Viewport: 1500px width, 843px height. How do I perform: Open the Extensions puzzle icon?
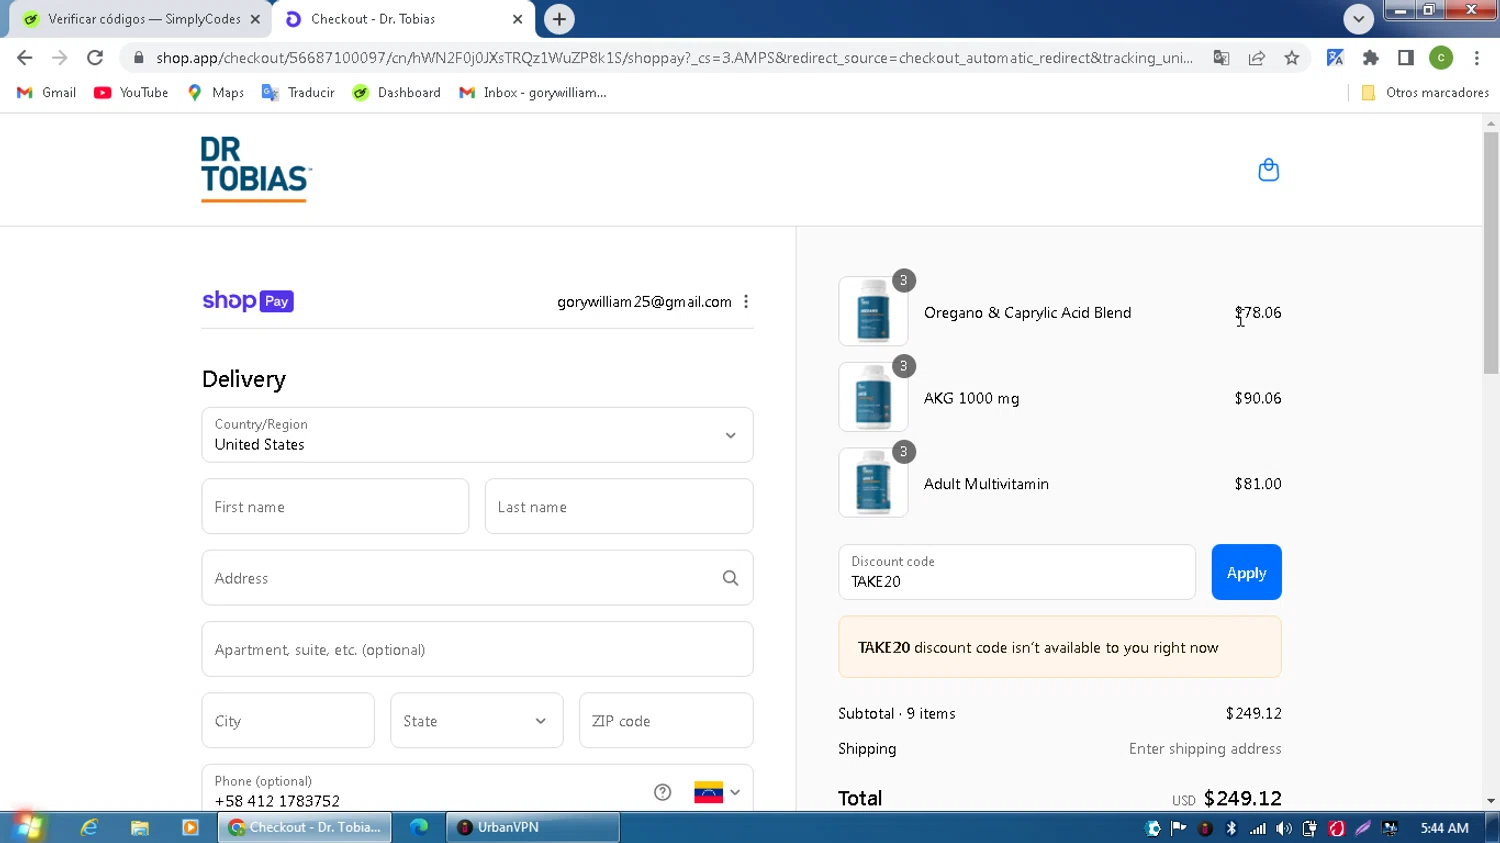coord(1371,58)
